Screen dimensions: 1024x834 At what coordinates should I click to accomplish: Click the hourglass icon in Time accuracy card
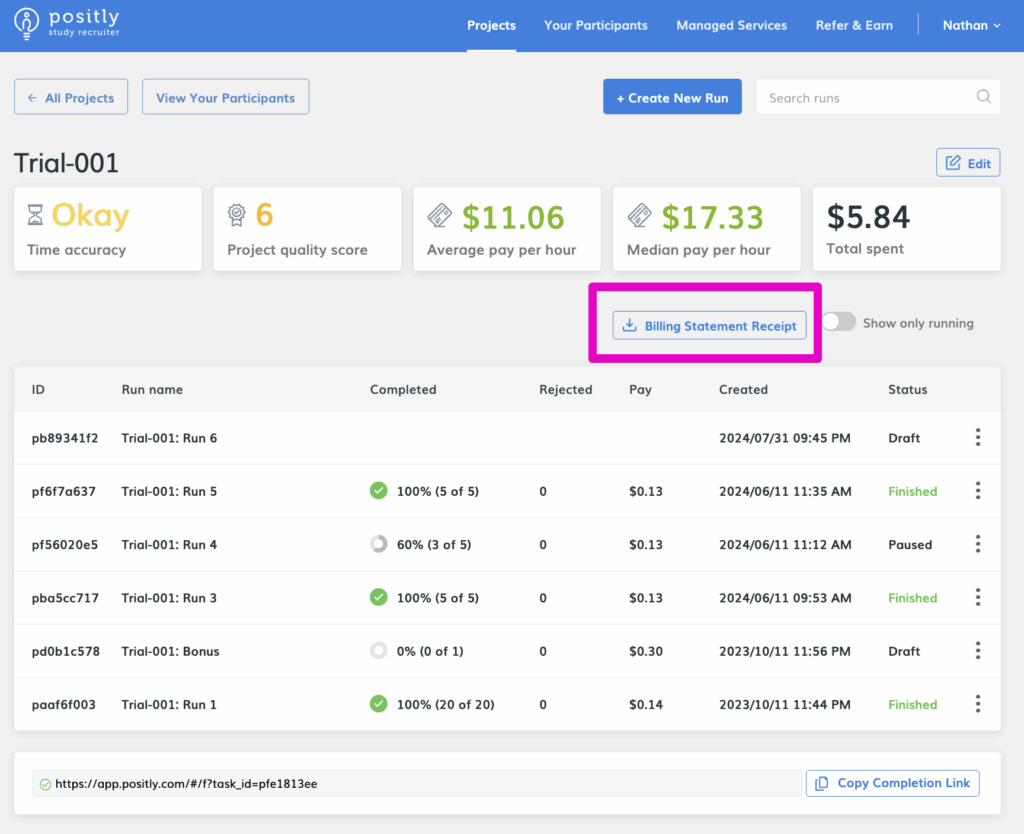pyautogui.click(x=36, y=215)
